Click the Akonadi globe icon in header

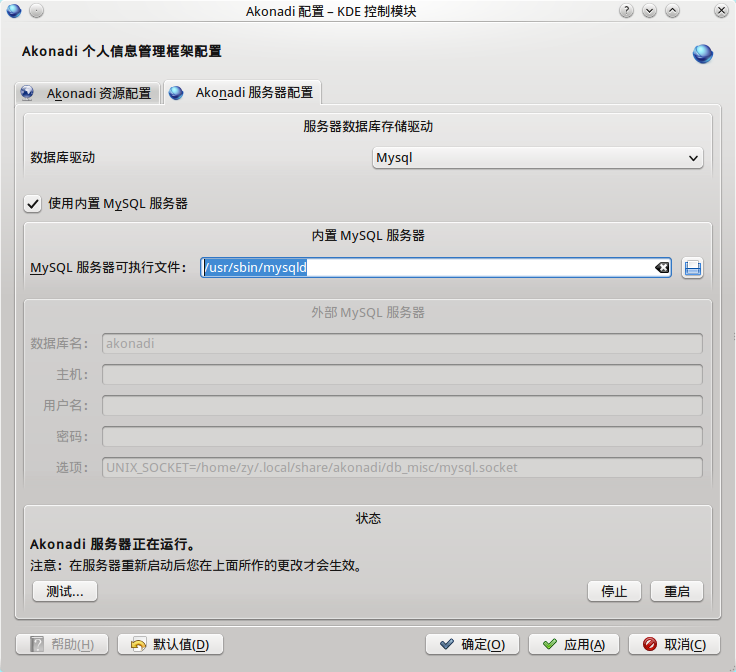point(703,53)
